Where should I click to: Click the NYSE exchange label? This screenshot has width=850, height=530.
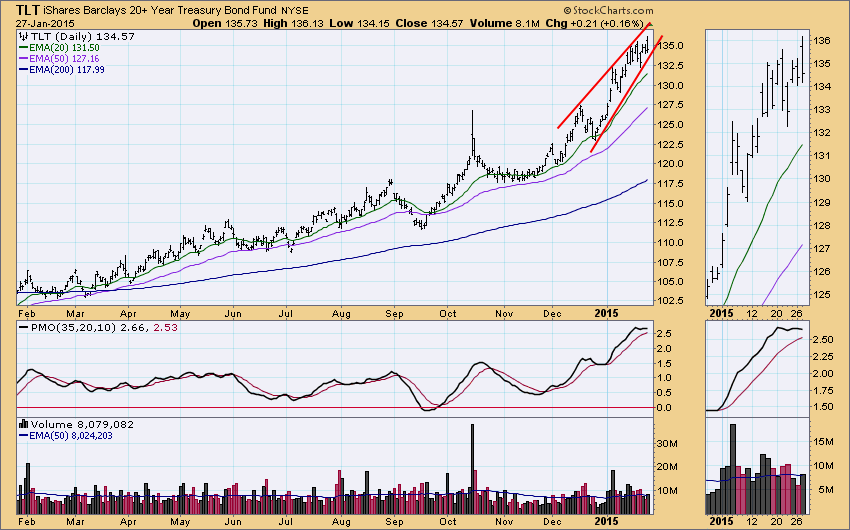pyautogui.click(x=295, y=11)
